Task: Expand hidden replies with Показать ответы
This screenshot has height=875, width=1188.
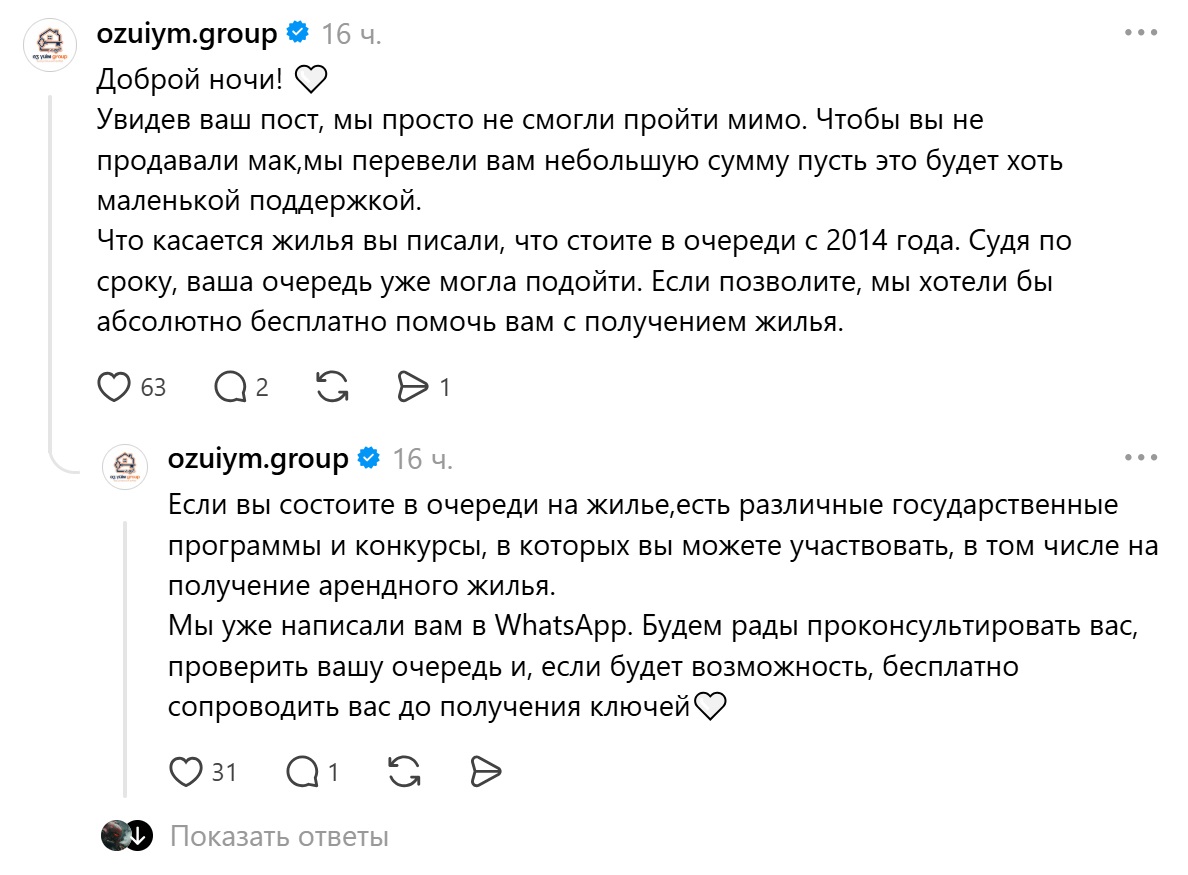Action: tap(279, 836)
